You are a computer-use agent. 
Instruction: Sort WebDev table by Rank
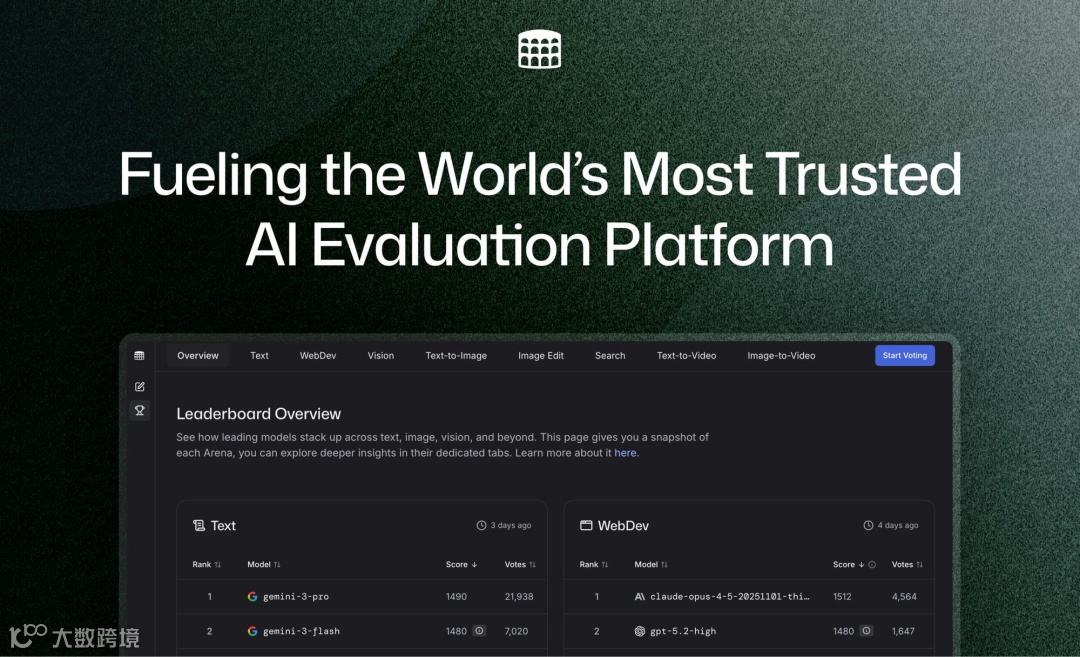[594, 565]
